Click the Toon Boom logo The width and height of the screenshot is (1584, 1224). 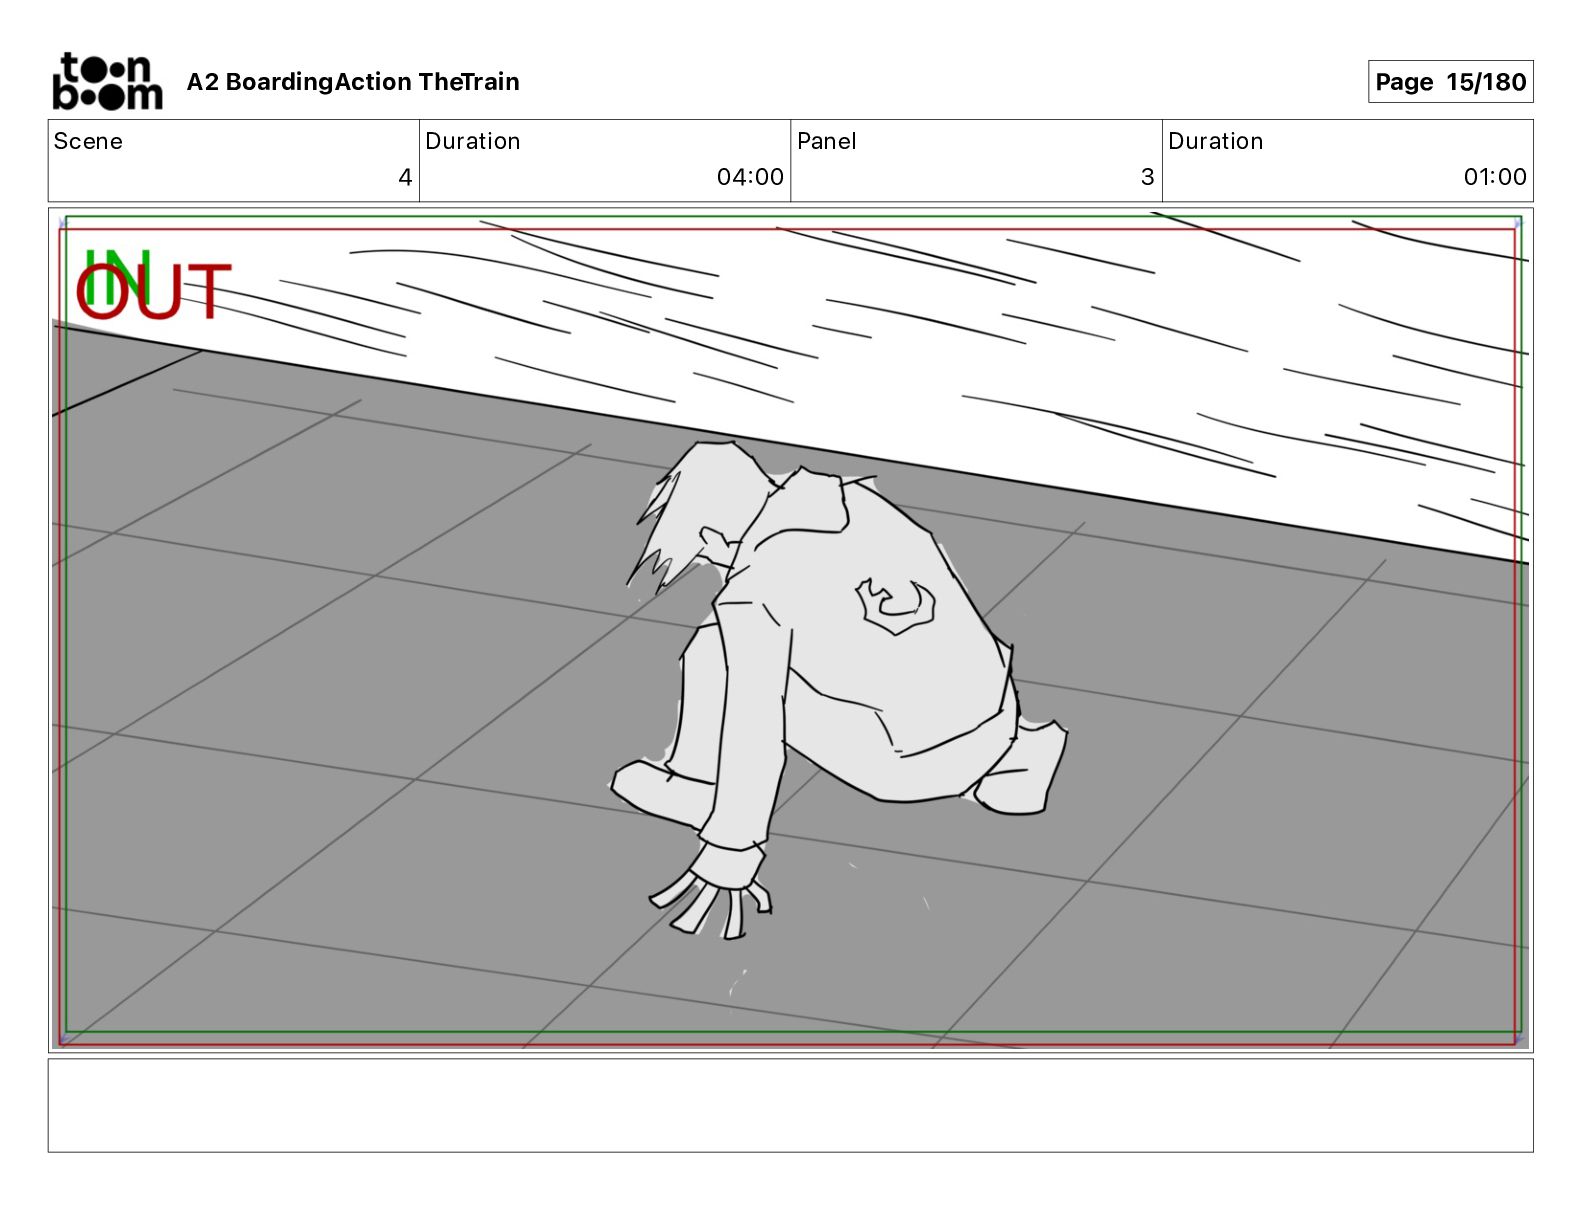tap(107, 81)
